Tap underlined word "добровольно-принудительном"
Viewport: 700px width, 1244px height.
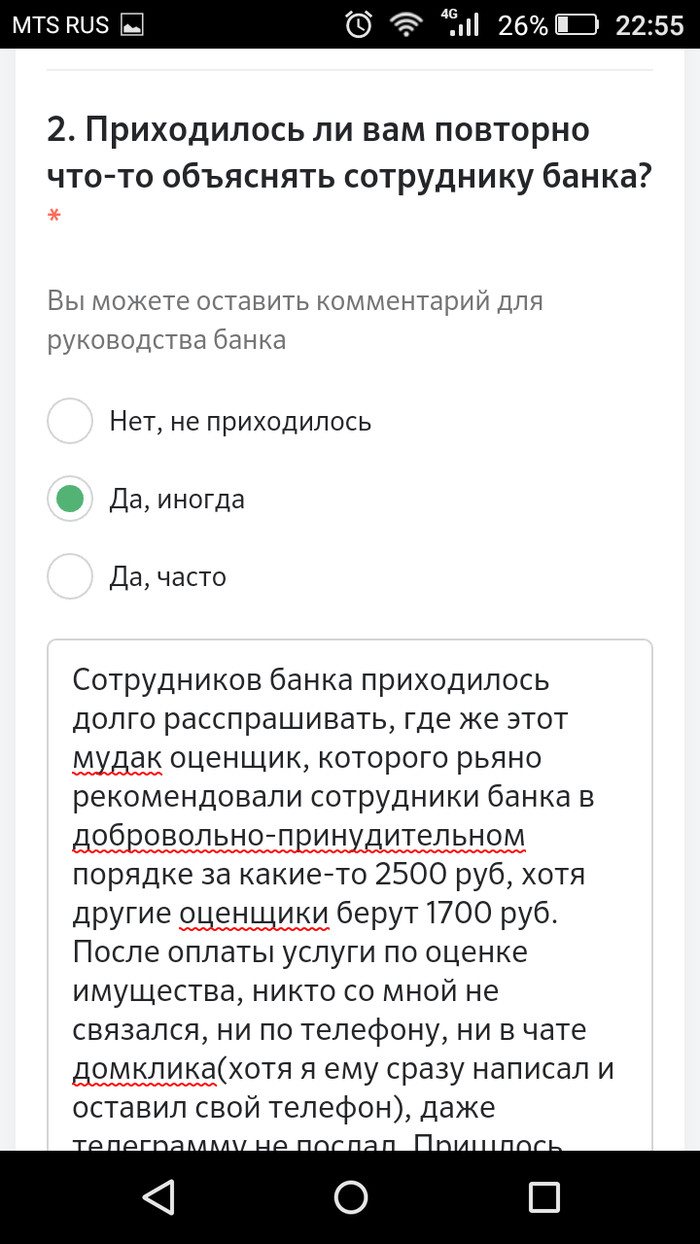pyautogui.click(x=299, y=836)
